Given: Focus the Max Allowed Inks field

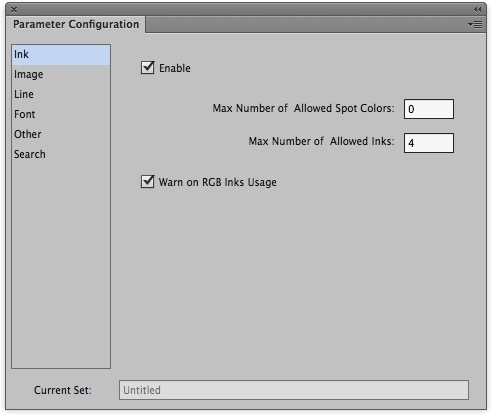Looking at the screenshot, I should tap(429, 143).
